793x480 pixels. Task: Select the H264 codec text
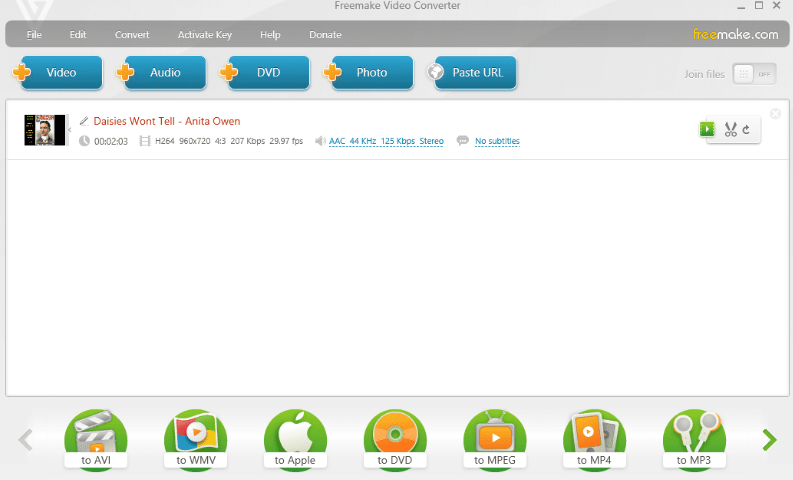(164, 141)
